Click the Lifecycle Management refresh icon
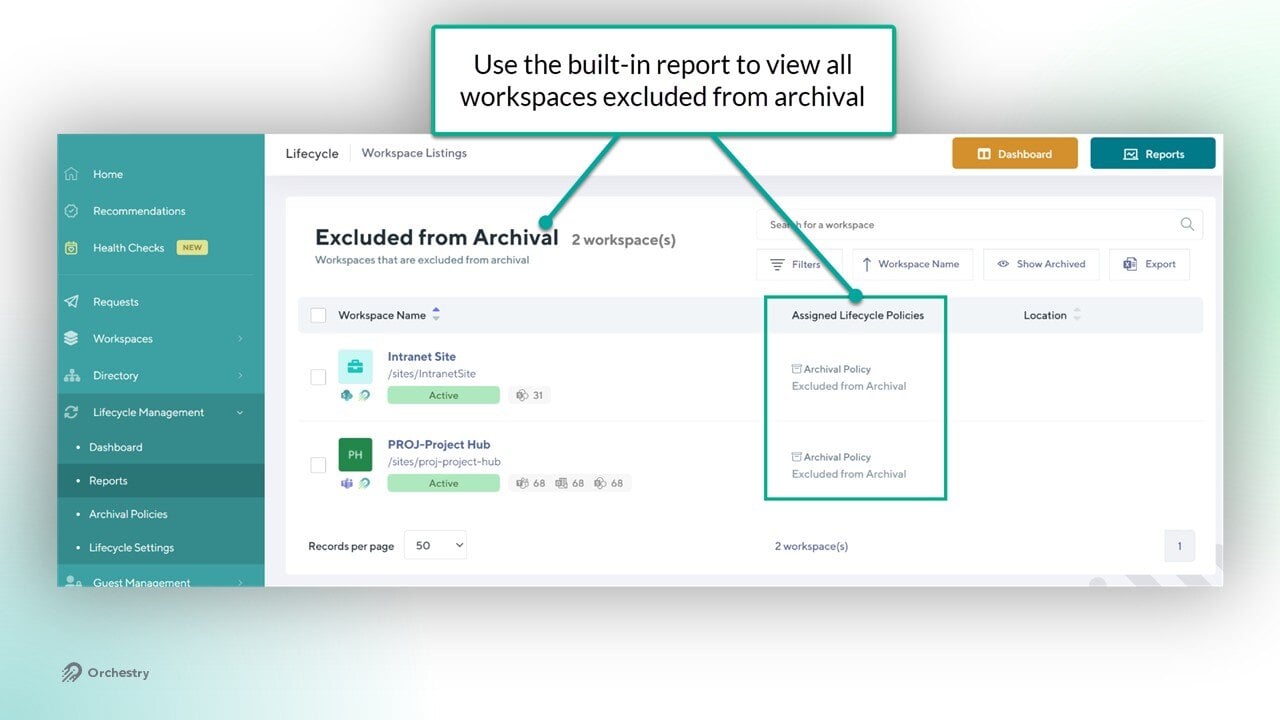 coord(71,412)
